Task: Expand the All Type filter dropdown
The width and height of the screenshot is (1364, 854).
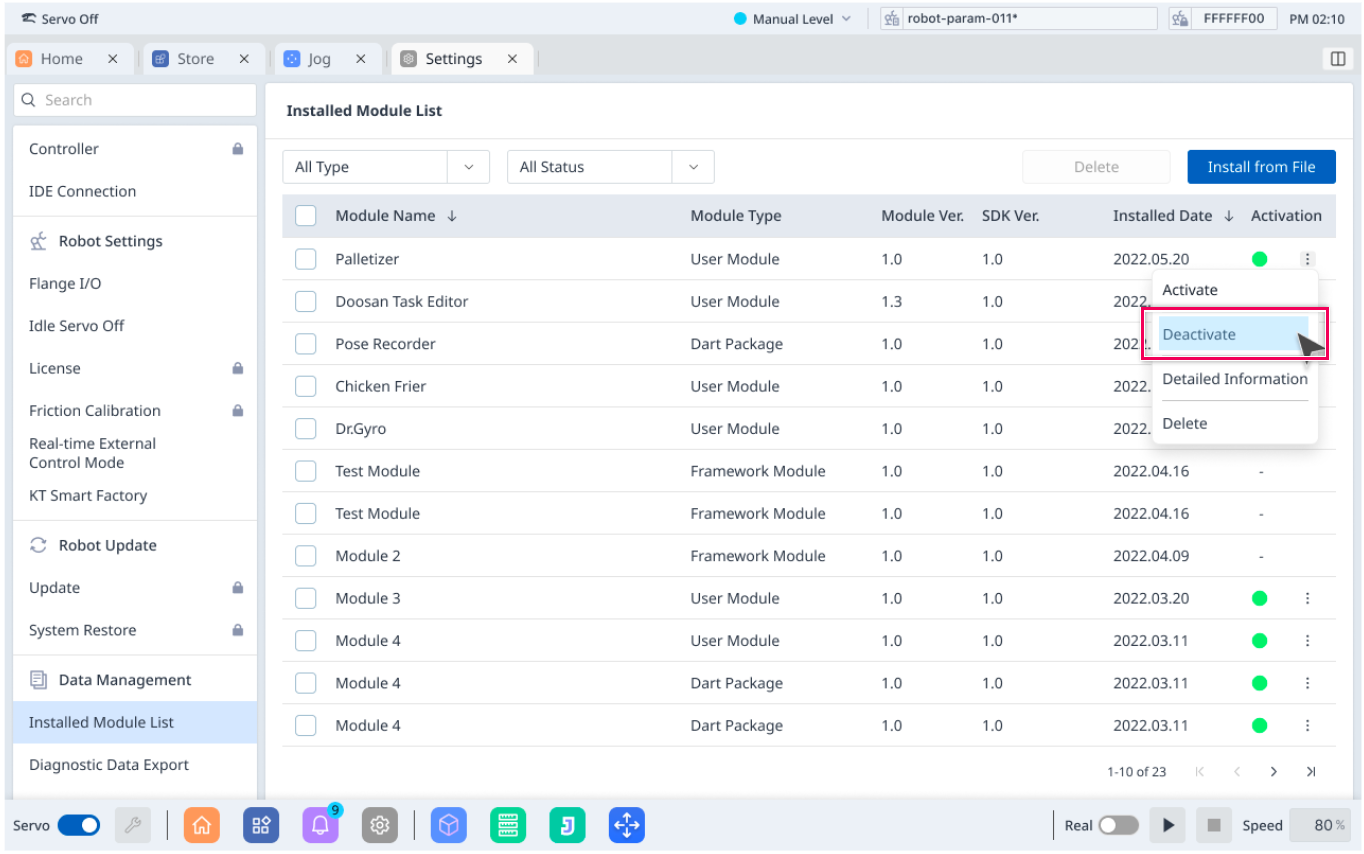Action: [x=386, y=167]
